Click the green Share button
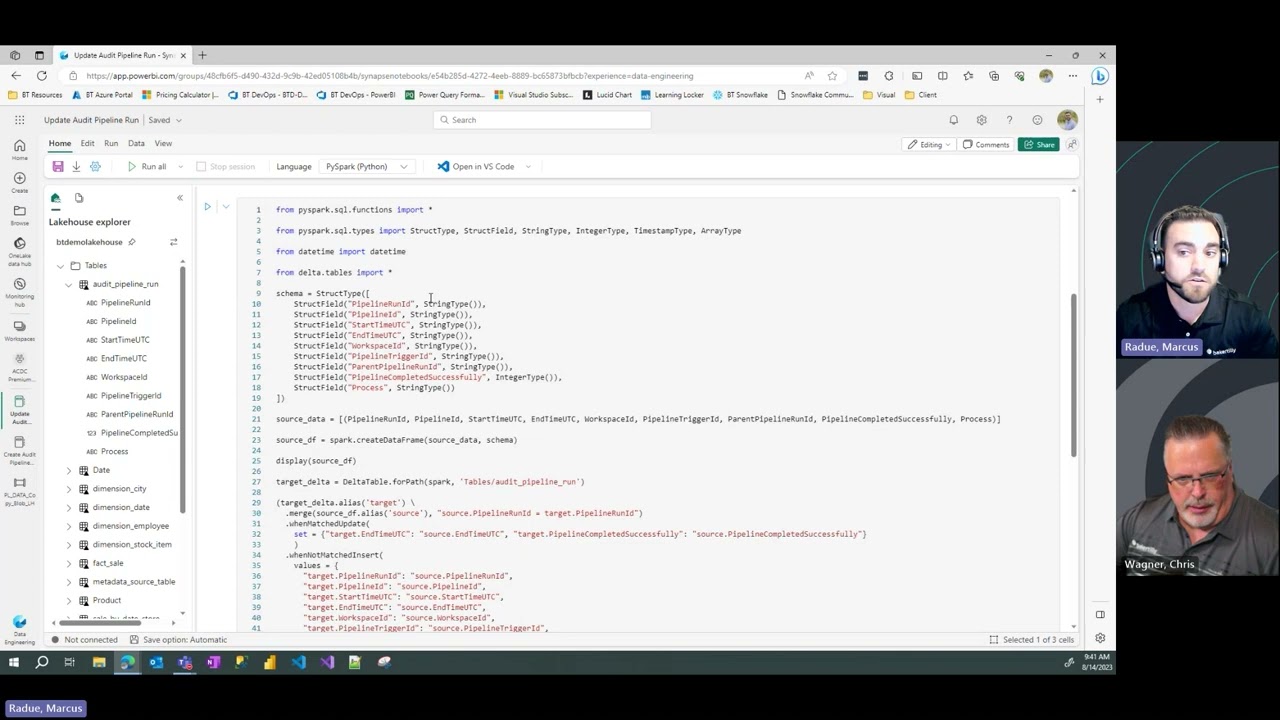This screenshot has width=1280, height=720. point(1039,145)
